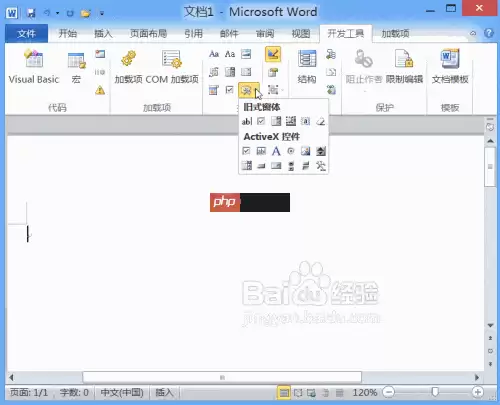Start recording a macro
This screenshot has height=405, width=500.
click(100, 54)
